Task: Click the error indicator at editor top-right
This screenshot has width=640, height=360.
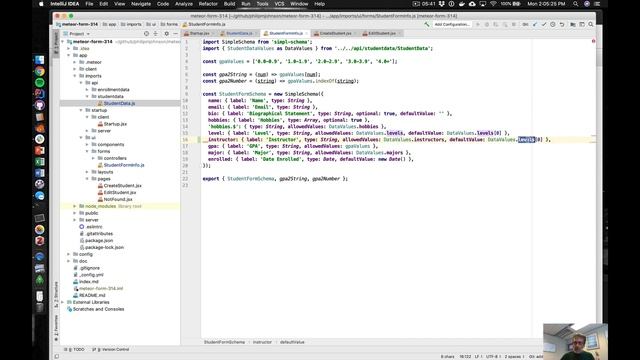Action: click(593, 41)
